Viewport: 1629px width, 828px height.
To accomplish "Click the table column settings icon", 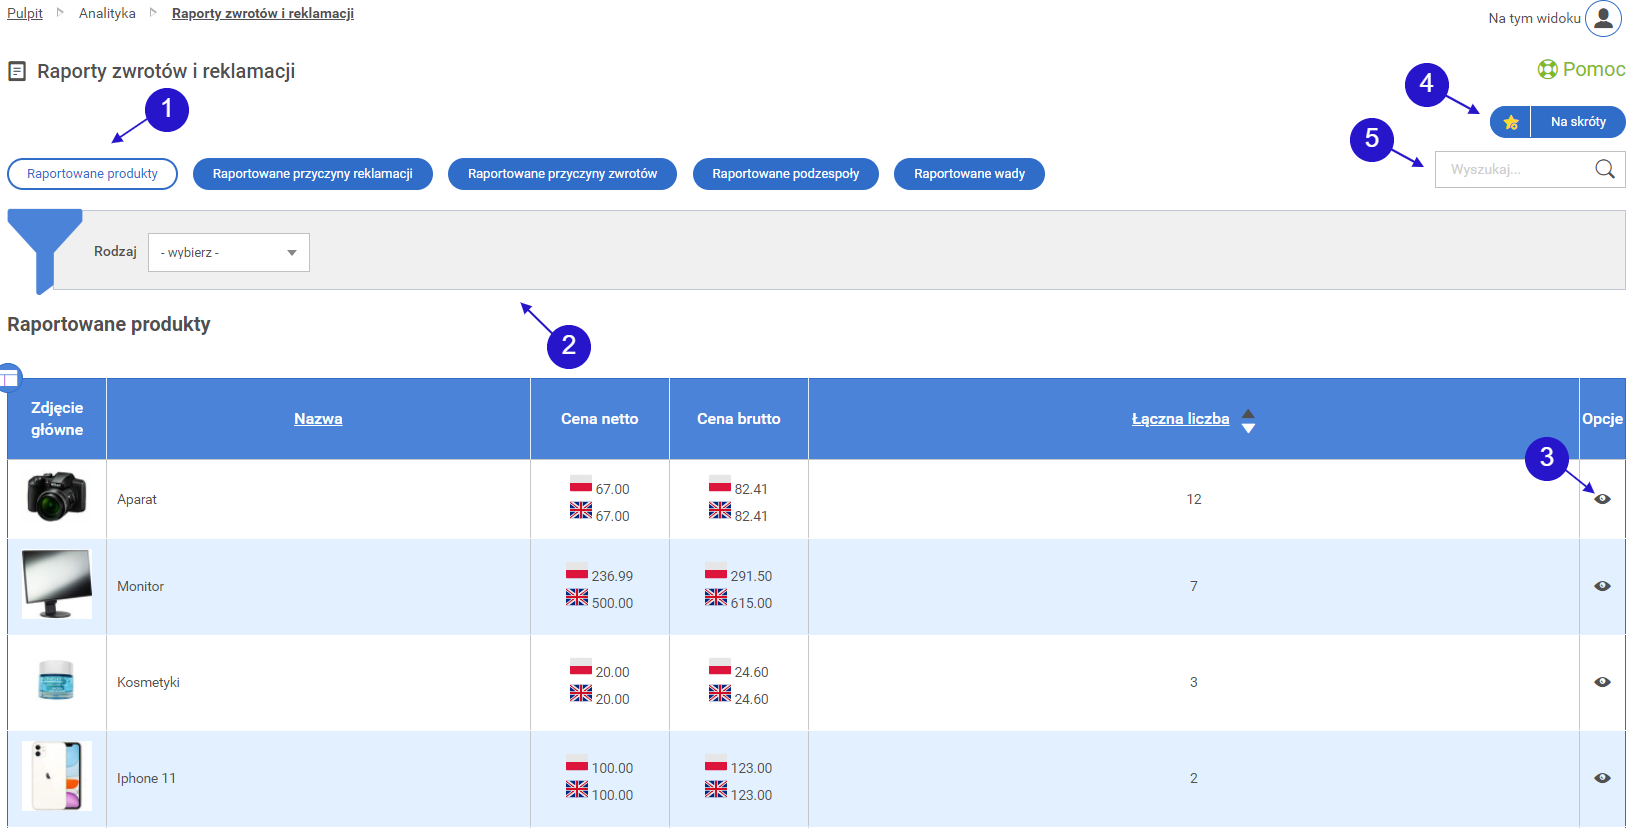I will pyautogui.click(x=9, y=378).
